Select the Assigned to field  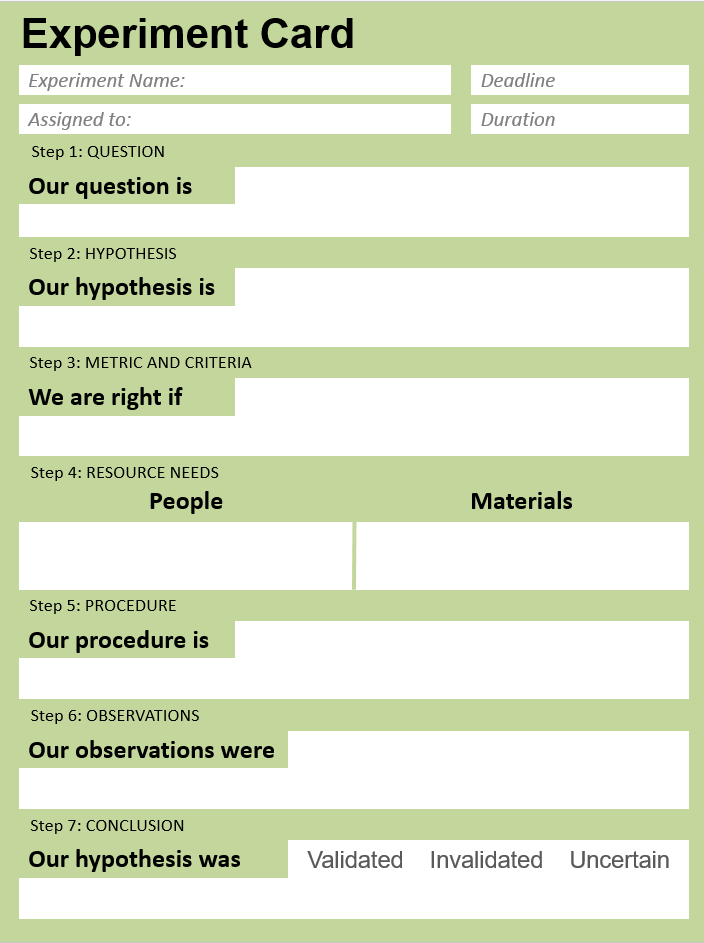pos(234,119)
